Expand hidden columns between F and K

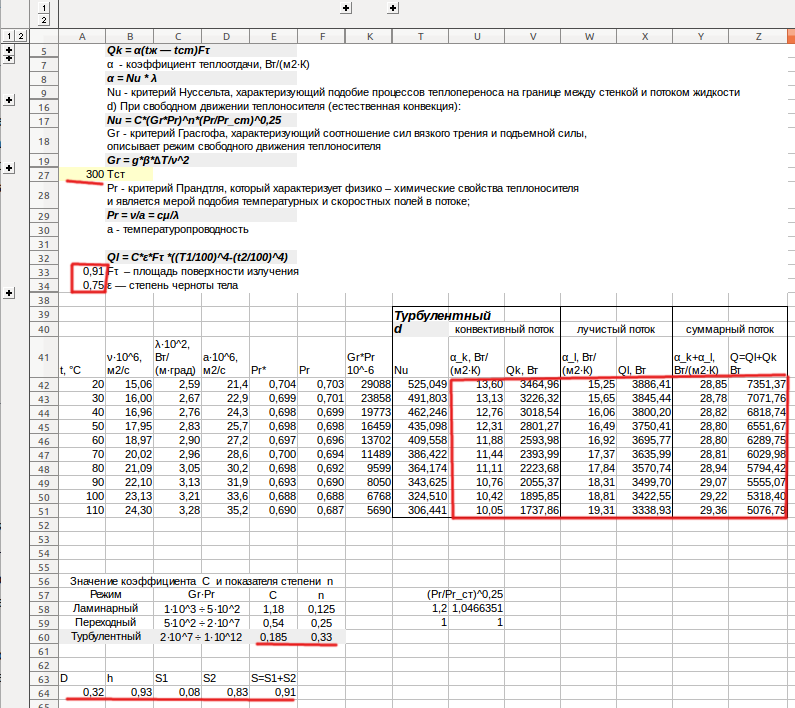(x=346, y=7)
